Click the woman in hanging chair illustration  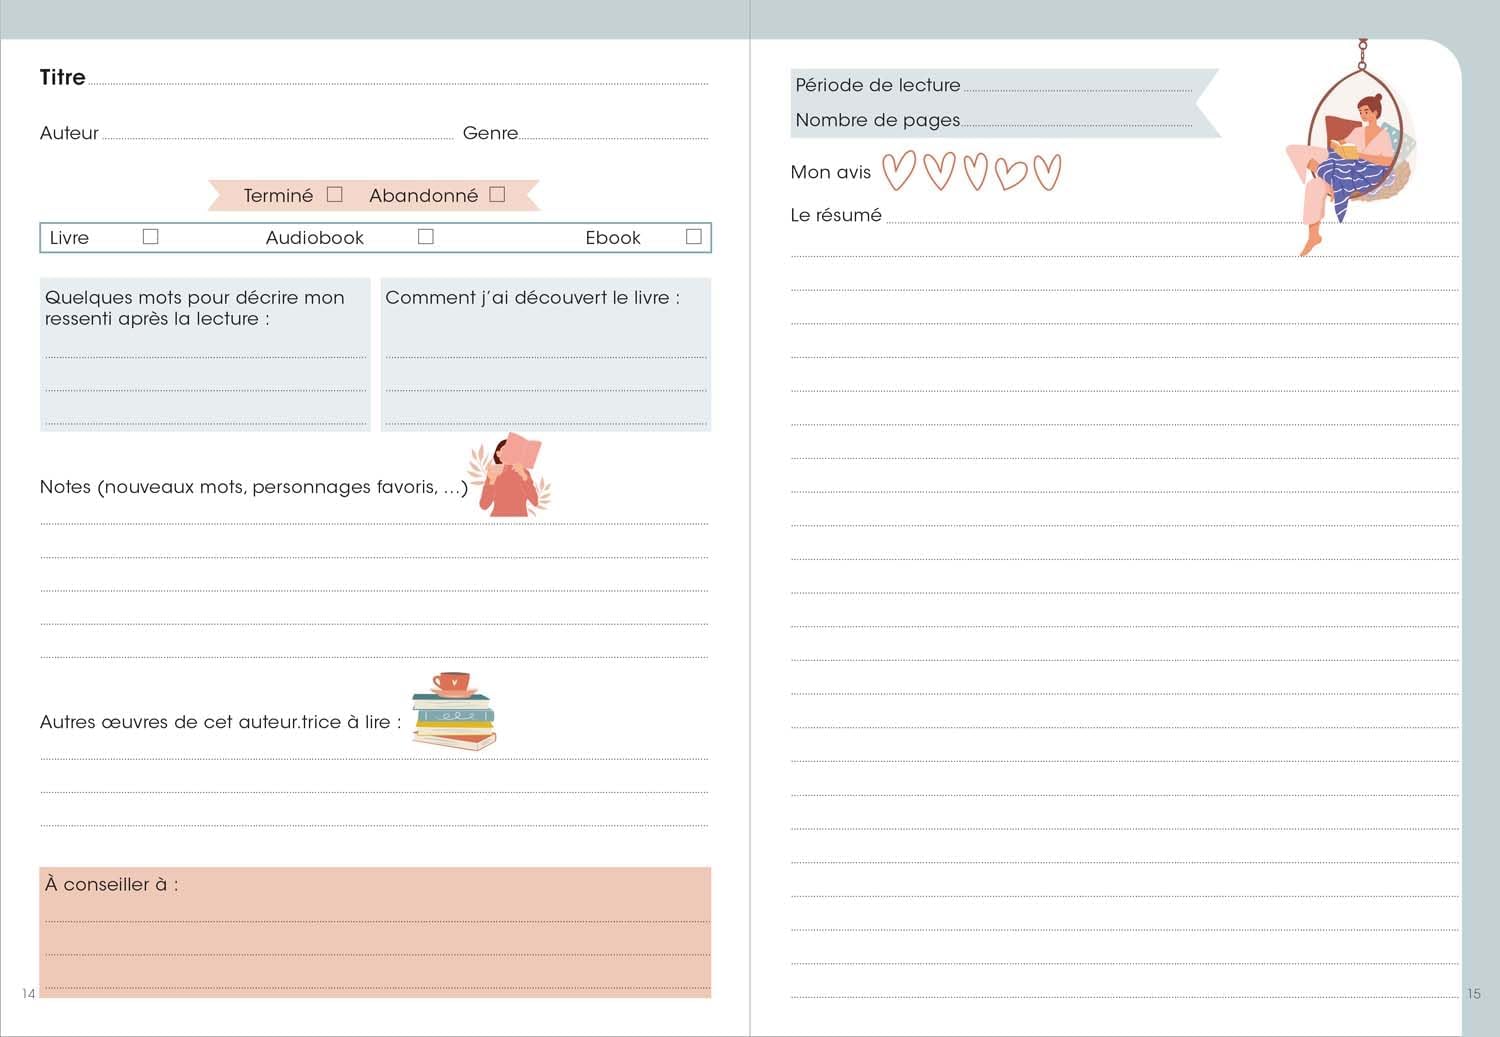pyautogui.click(x=1352, y=150)
